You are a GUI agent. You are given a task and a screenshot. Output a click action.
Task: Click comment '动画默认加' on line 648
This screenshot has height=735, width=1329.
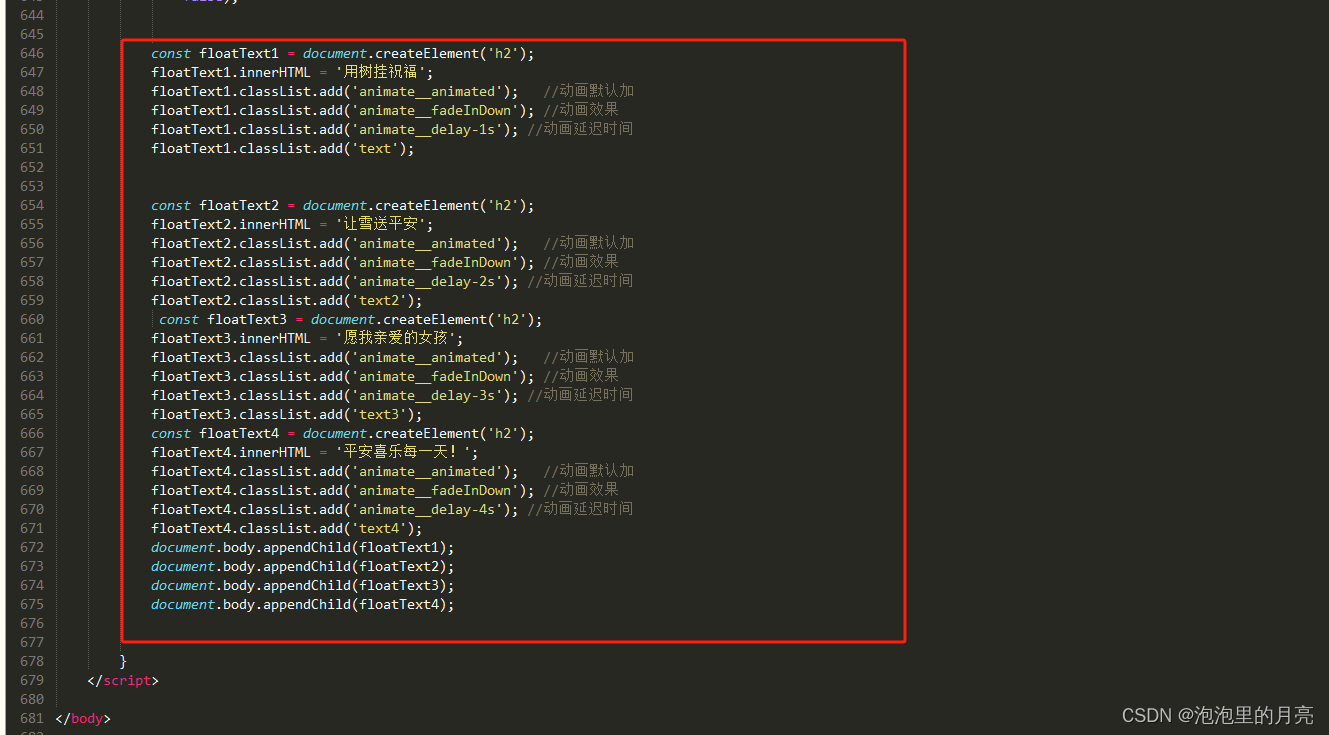[589, 91]
